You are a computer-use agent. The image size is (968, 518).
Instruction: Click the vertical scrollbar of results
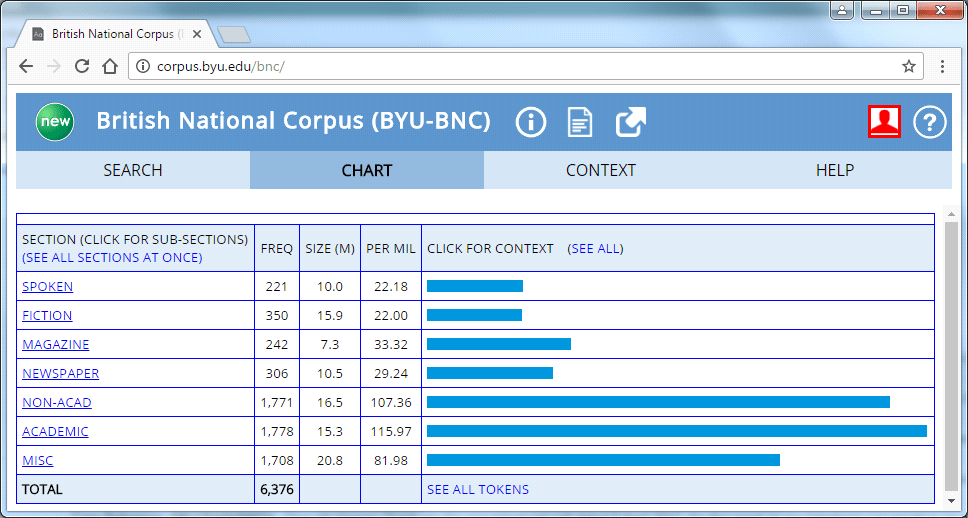(x=950, y=350)
